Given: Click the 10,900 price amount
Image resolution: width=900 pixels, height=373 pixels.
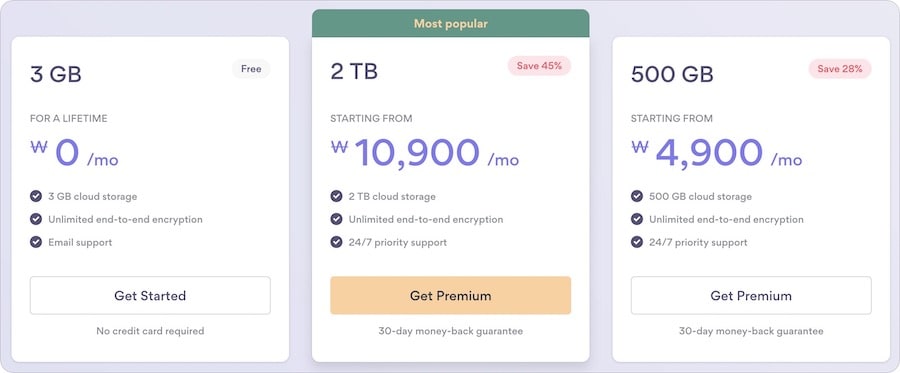Looking at the screenshot, I should (x=417, y=152).
